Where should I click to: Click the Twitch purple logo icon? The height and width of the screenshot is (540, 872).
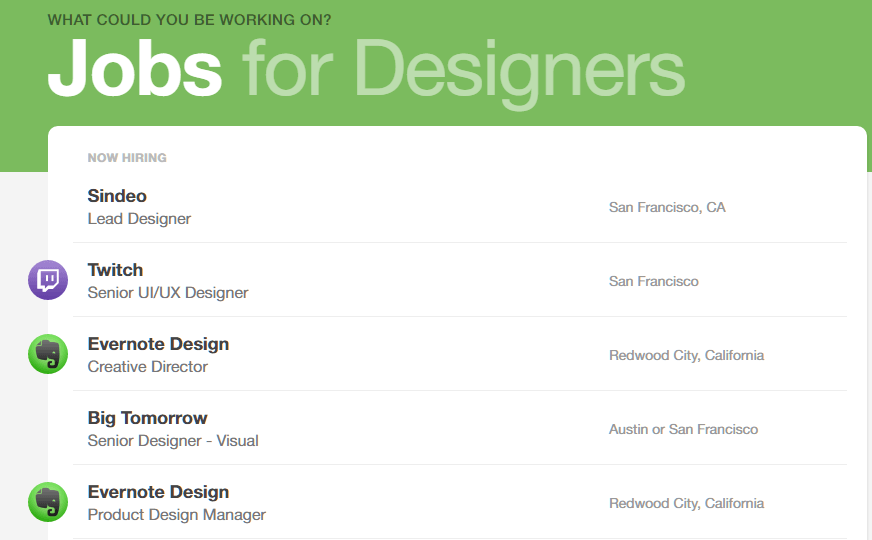[x=48, y=280]
